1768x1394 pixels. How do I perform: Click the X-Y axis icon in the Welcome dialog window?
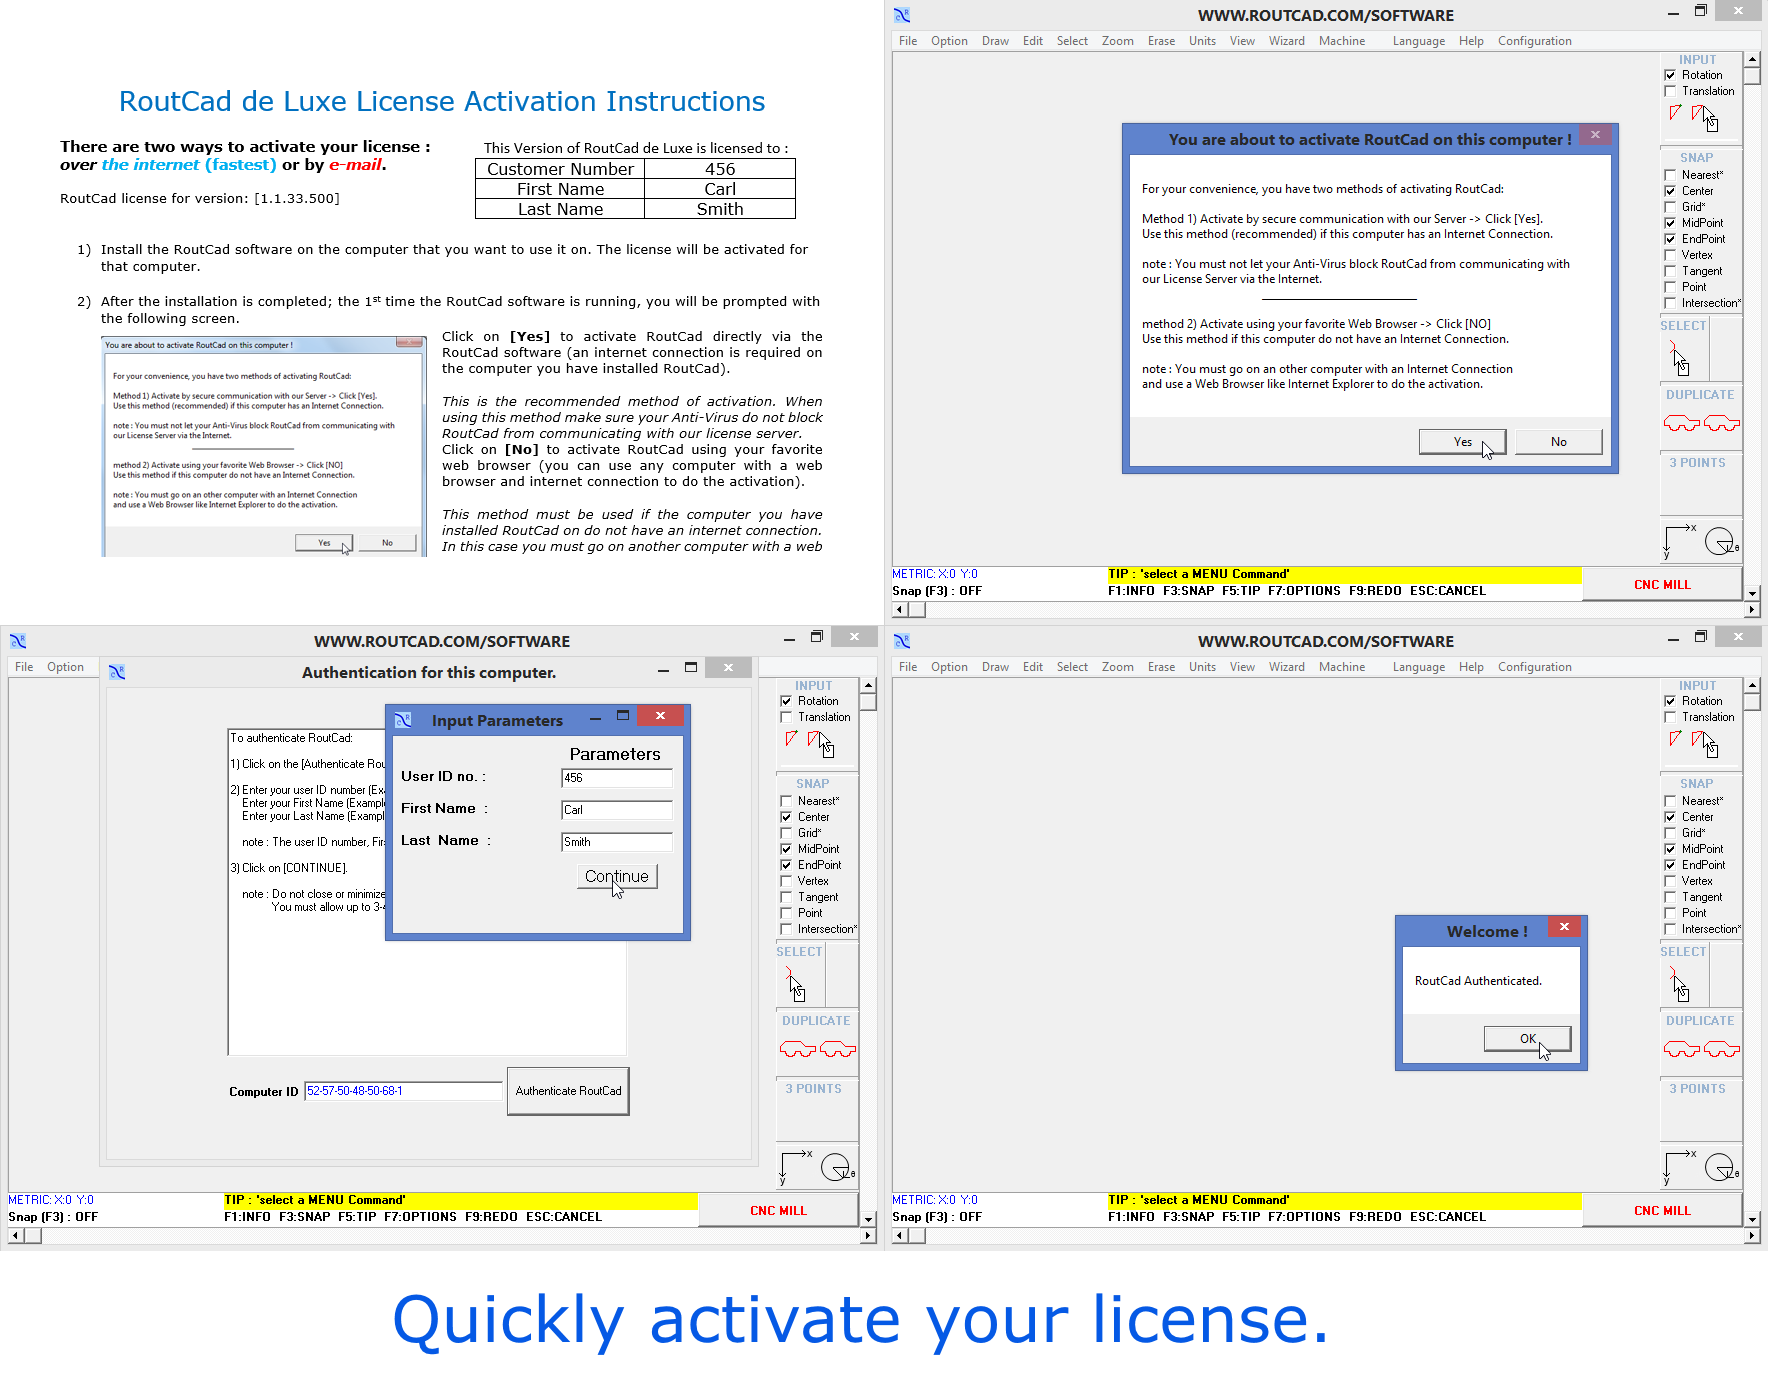click(x=1680, y=1166)
